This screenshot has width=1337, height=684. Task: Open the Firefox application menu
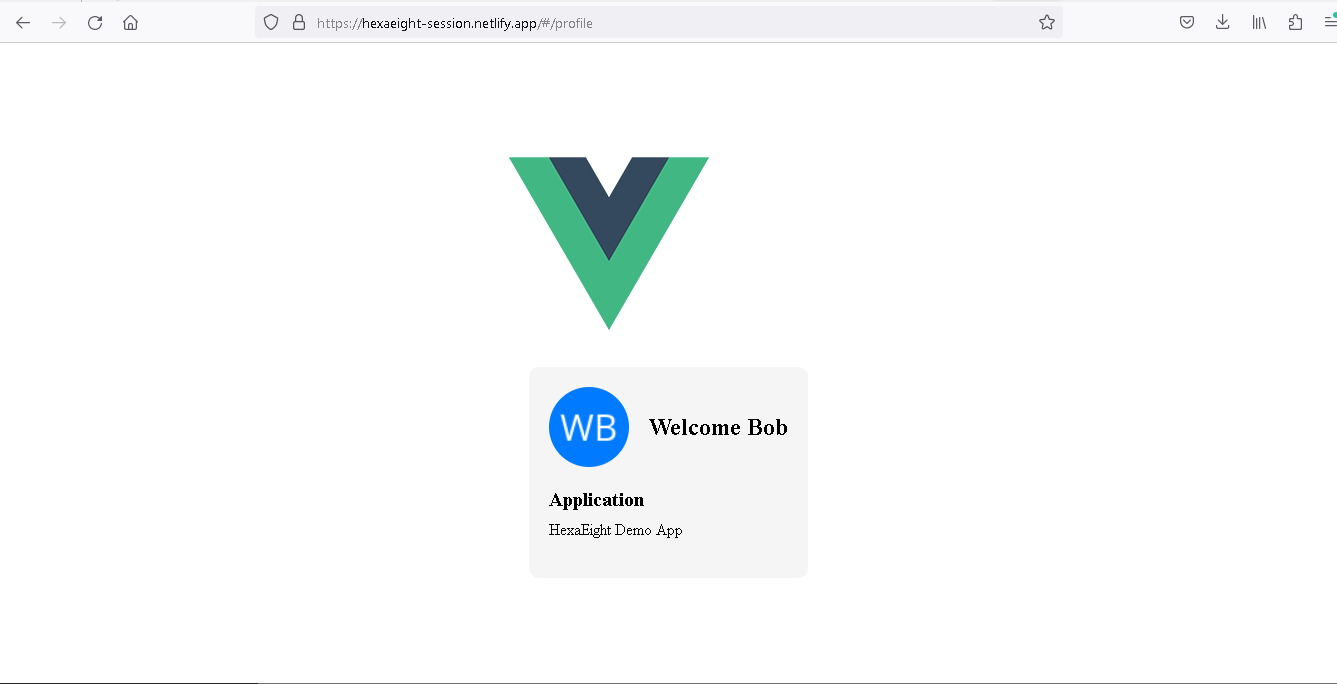click(1329, 23)
